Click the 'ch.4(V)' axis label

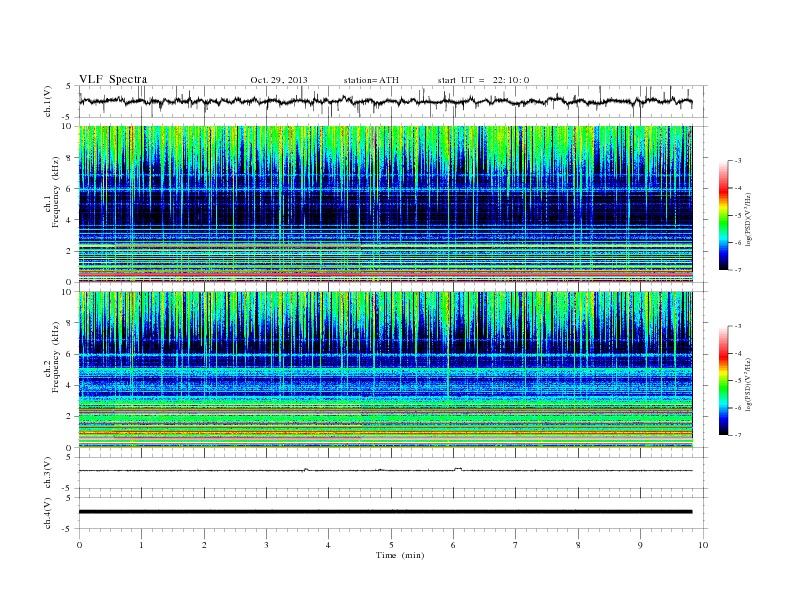(48, 513)
